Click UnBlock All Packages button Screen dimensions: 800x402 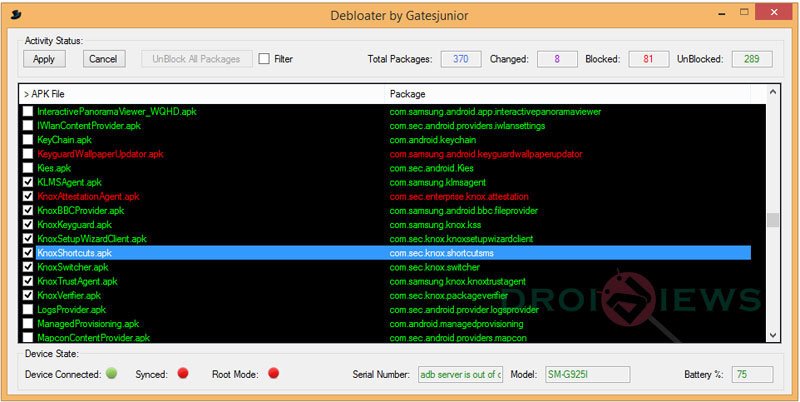coord(196,59)
